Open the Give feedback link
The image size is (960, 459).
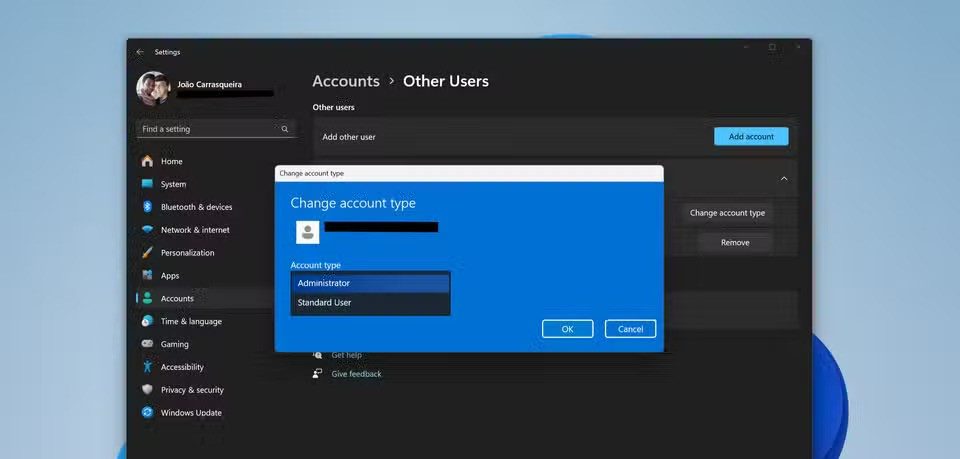(356, 374)
